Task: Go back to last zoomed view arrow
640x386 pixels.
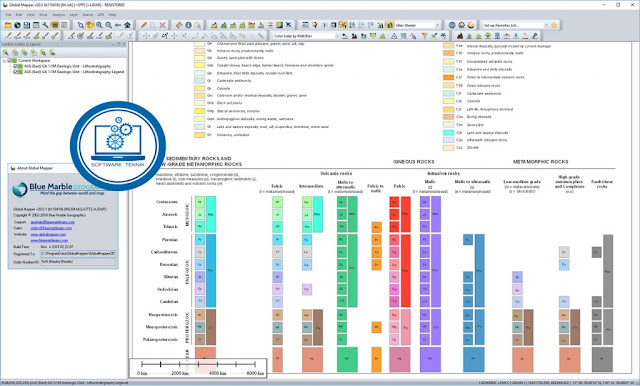Action: (118, 25)
